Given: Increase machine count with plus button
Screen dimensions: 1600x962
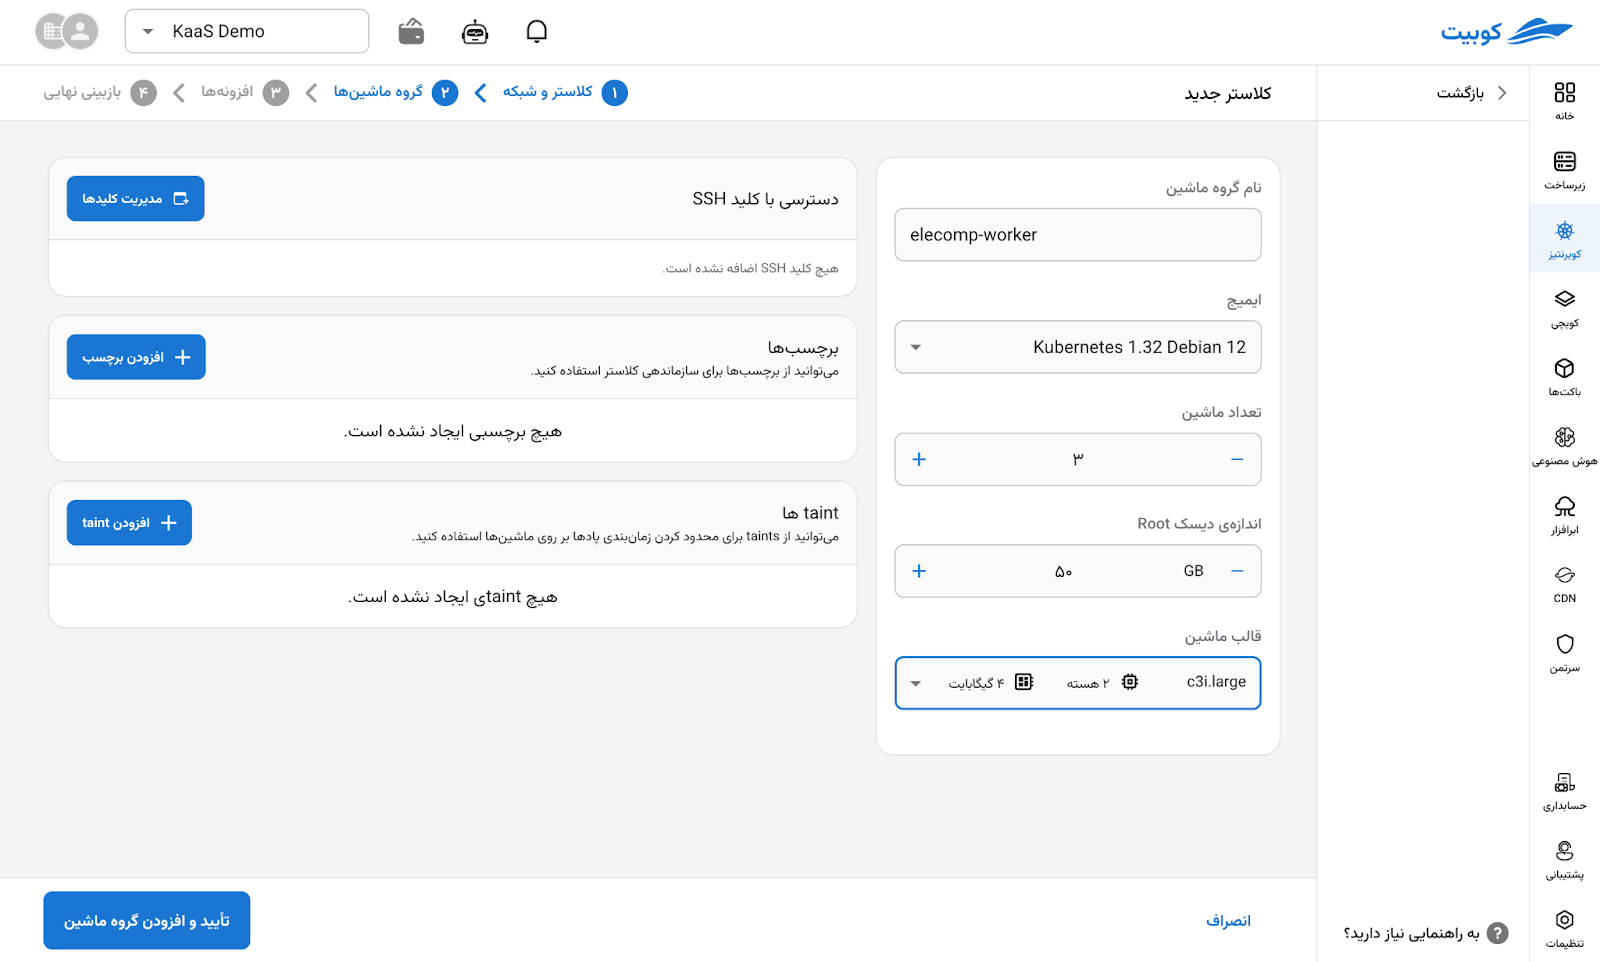Looking at the screenshot, I should 919,459.
